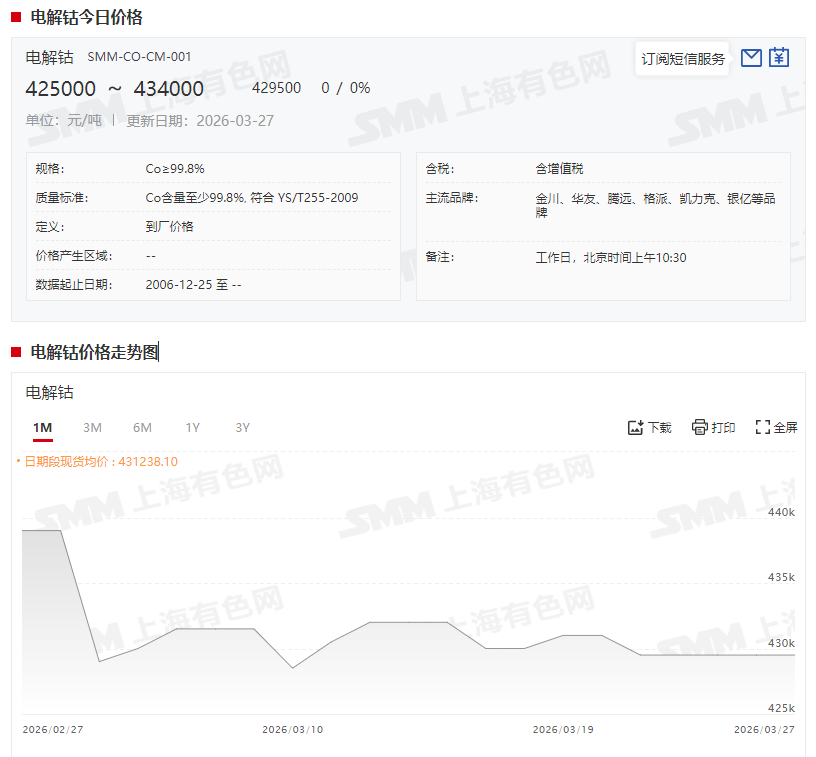Show the 3Y price trend

242,428
